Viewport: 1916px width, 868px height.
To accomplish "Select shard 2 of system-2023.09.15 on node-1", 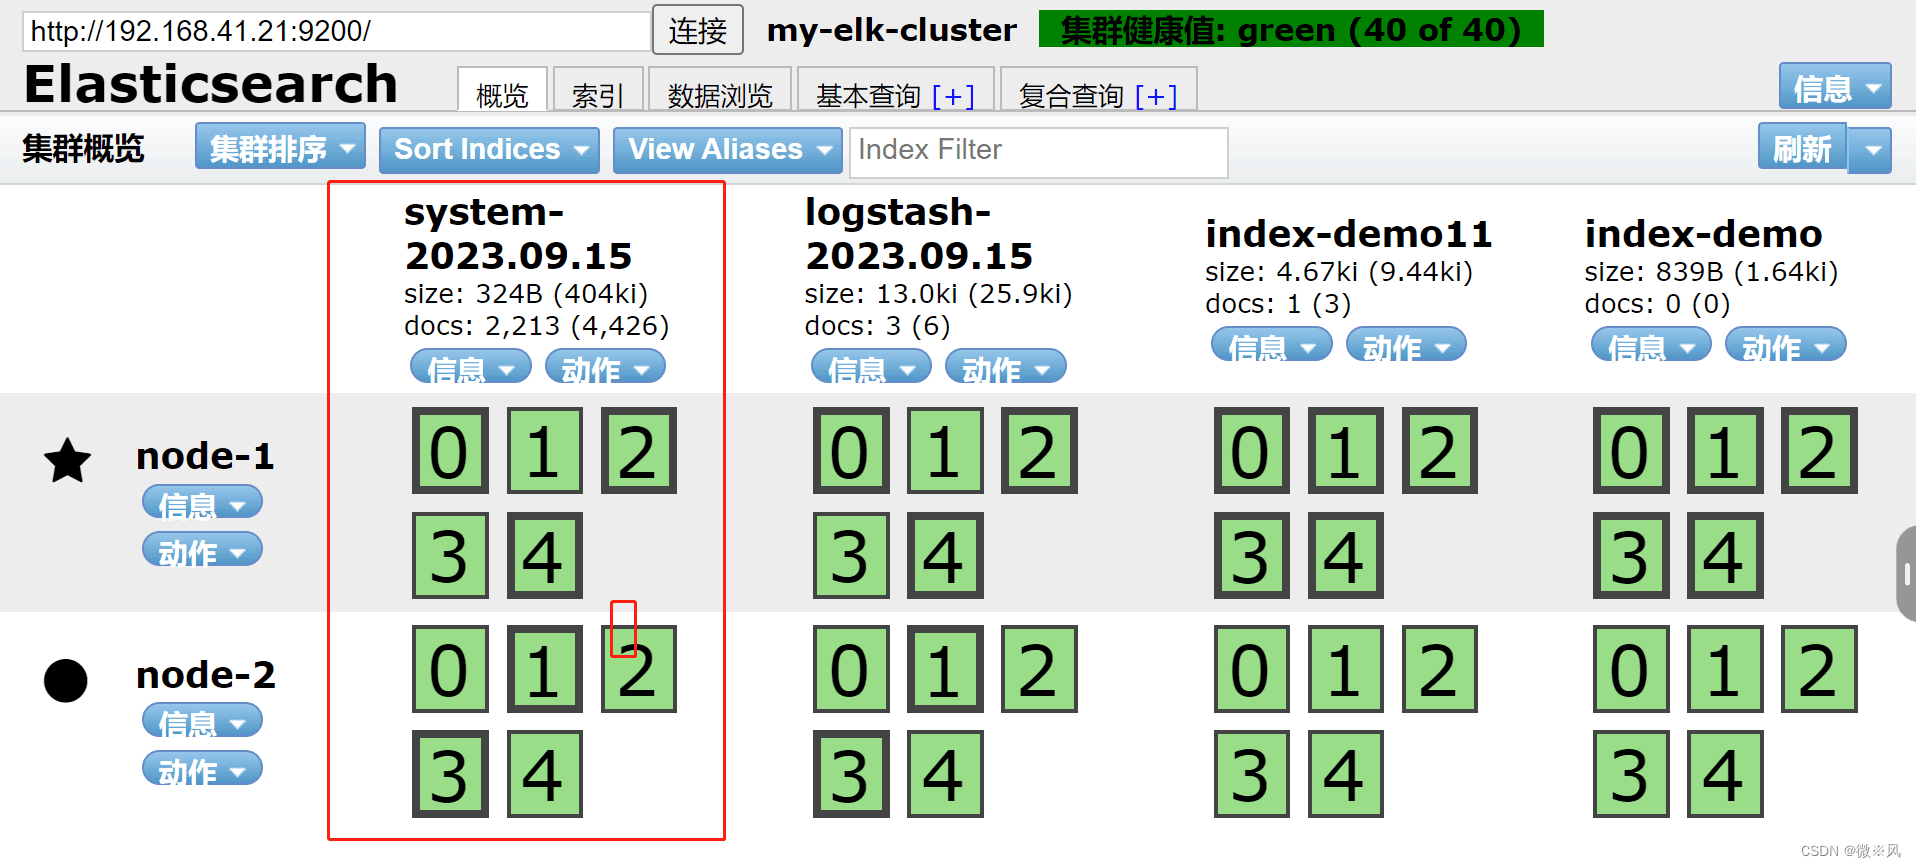I will 638,451.
